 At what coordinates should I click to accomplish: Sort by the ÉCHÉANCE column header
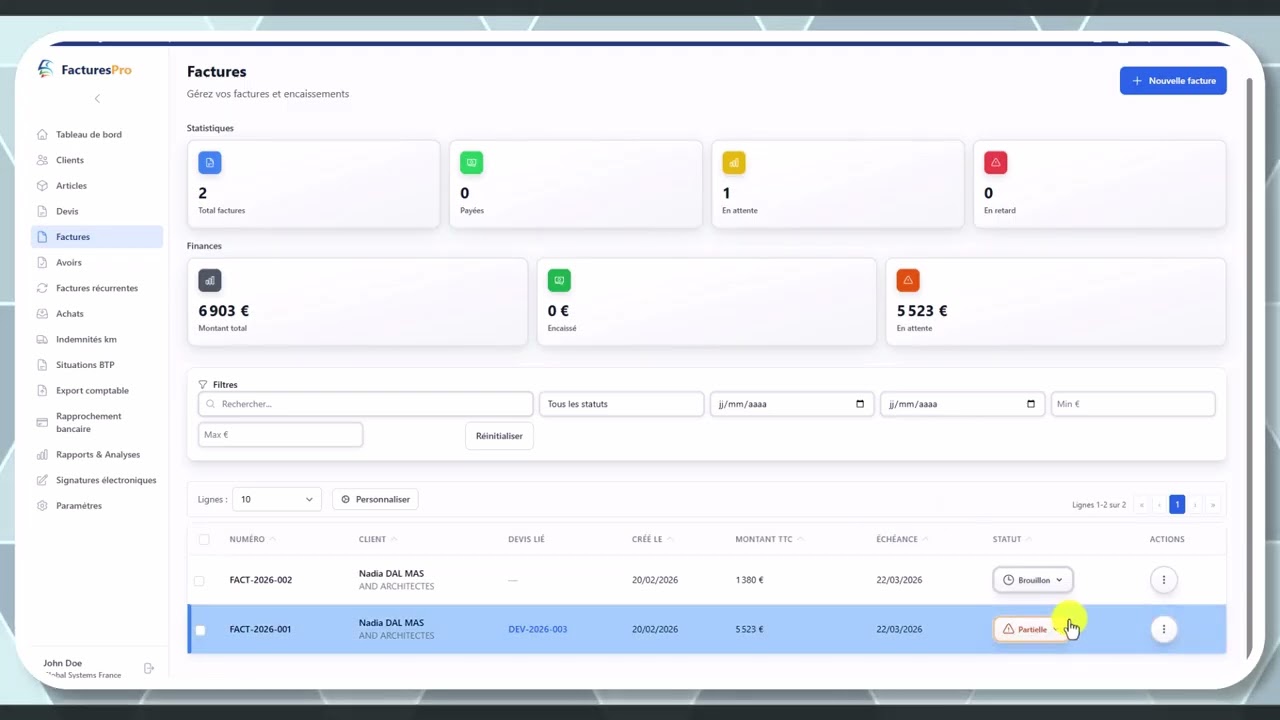(x=902, y=539)
